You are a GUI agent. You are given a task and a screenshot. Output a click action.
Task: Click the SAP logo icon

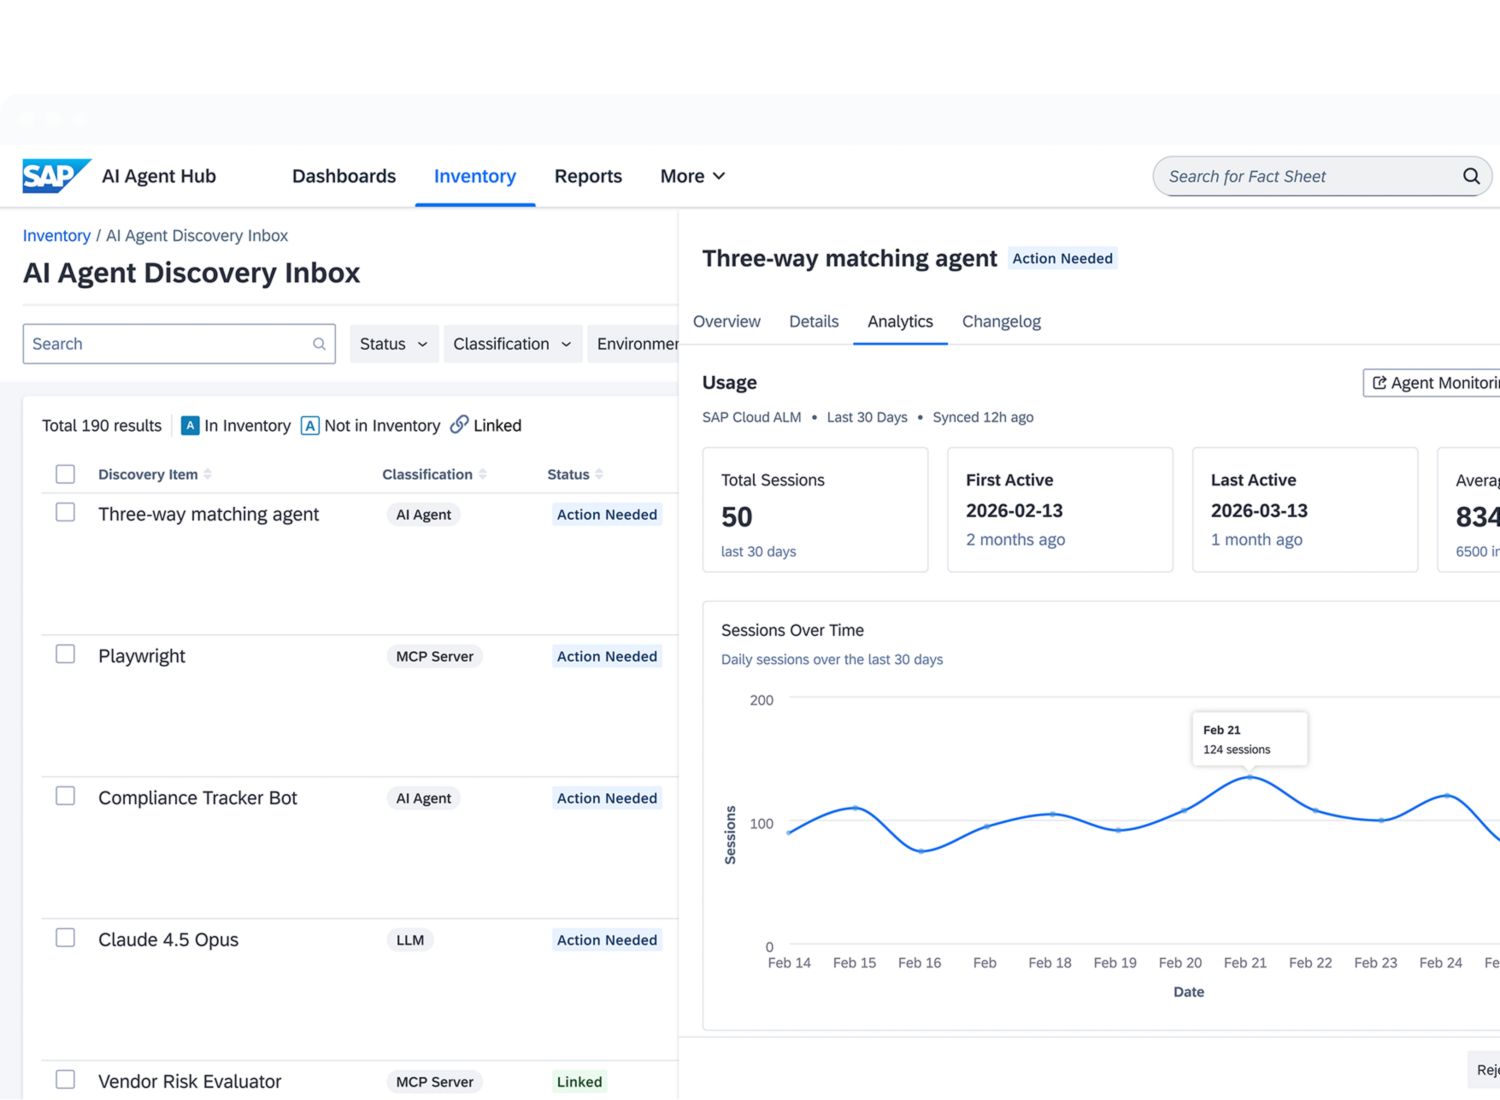(56, 176)
